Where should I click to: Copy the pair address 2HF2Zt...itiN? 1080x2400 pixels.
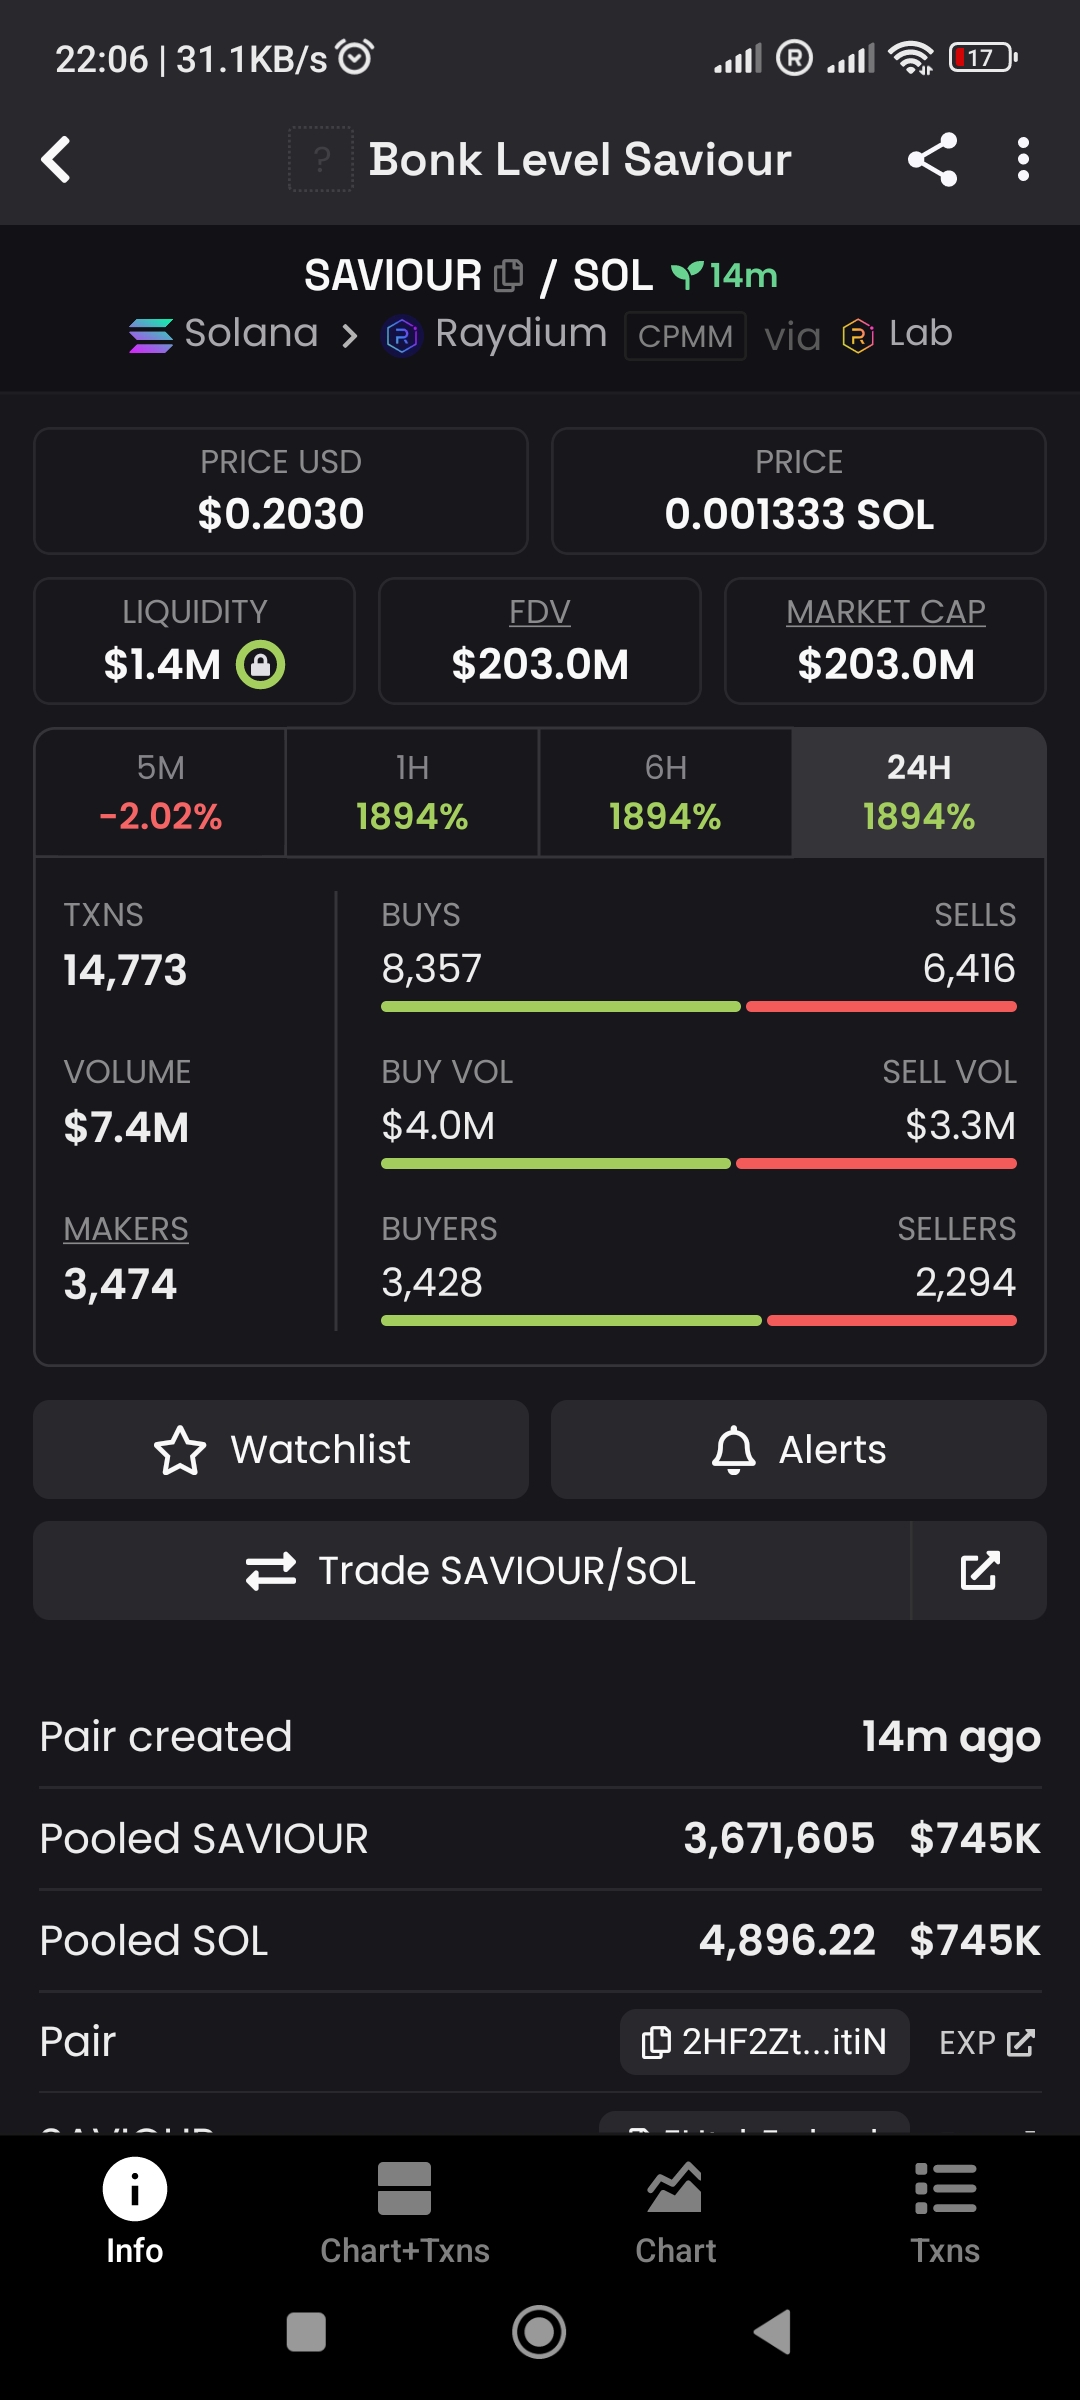pos(765,2042)
